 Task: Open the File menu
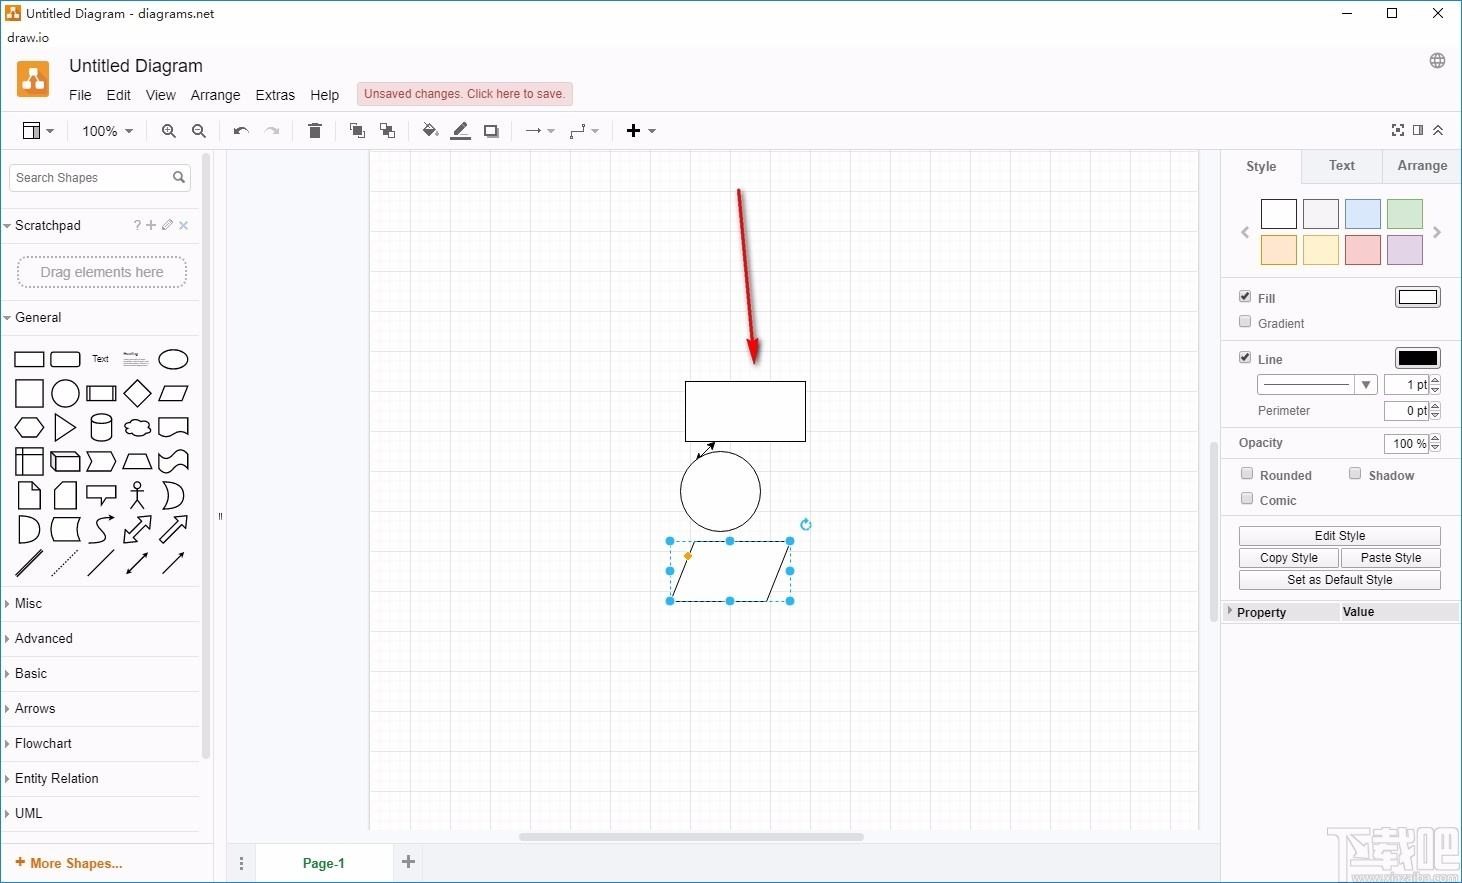[80, 95]
